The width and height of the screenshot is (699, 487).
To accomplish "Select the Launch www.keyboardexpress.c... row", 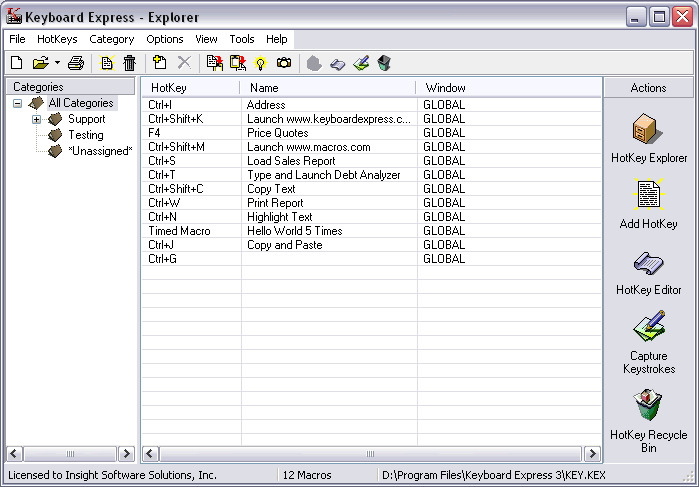I will (371, 119).
